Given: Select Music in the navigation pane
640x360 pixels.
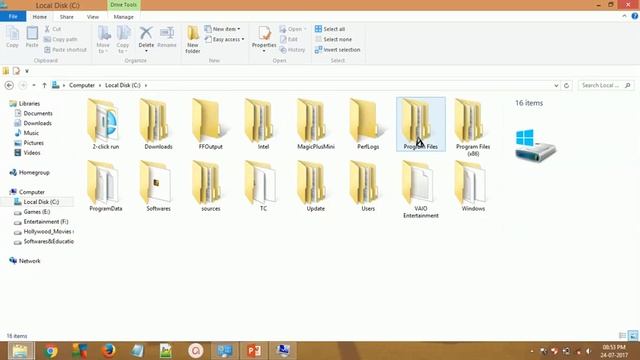Looking at the screenshot, I should [31, 133].
